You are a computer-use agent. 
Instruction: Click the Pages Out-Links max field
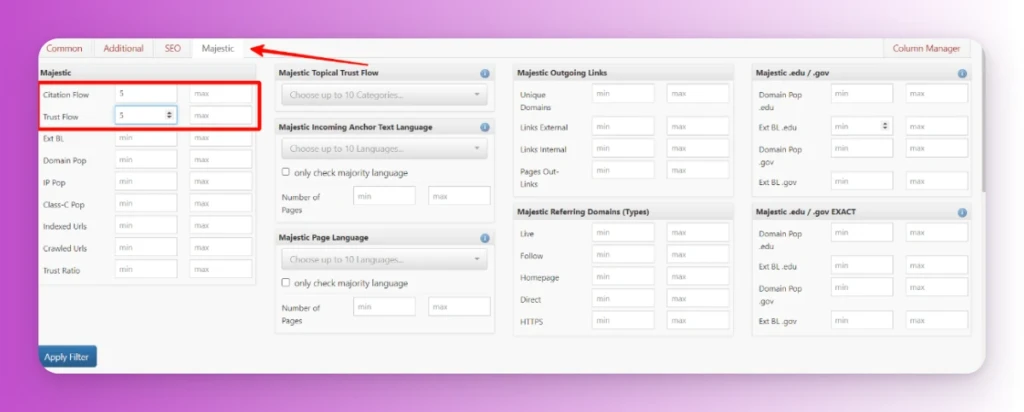pyautogui.click(x=697, y=170)
